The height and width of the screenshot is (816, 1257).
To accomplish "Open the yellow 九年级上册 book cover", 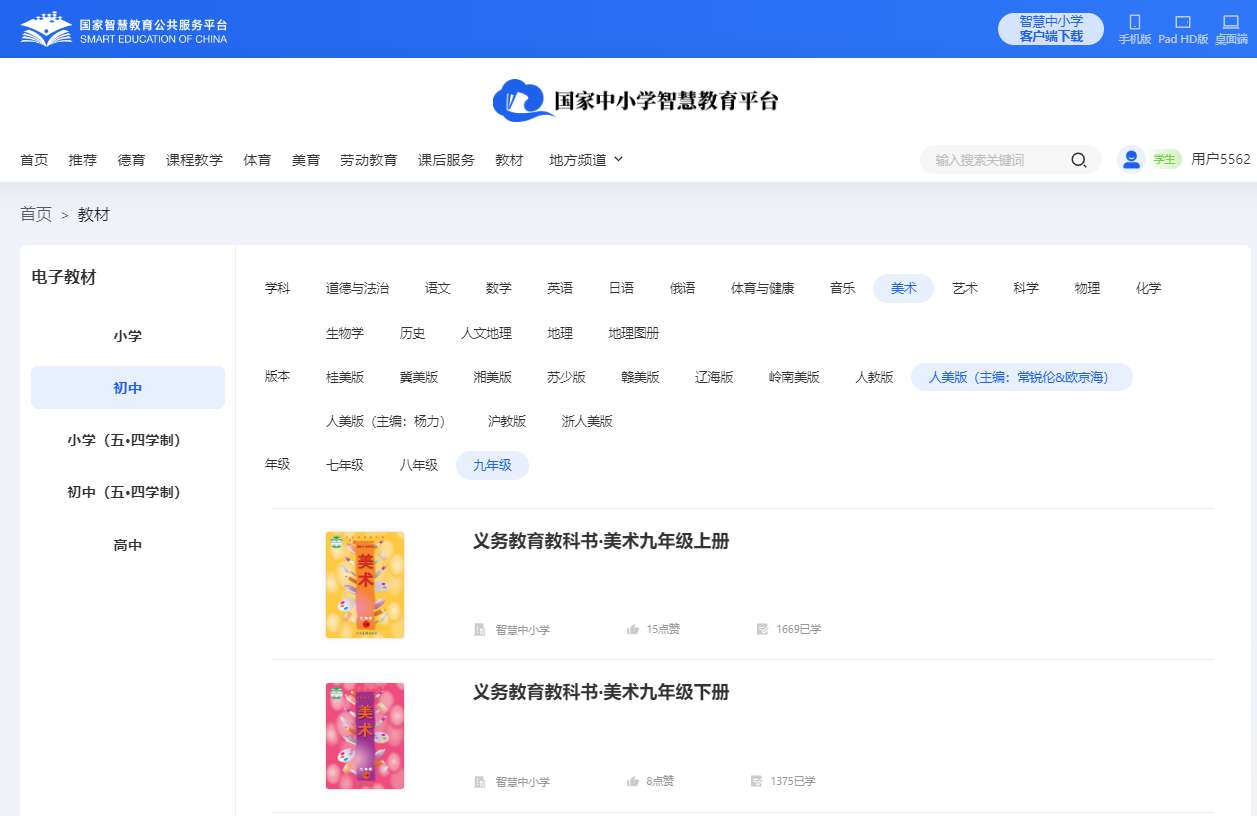I will pyautogui.click(x=365, y=585).
